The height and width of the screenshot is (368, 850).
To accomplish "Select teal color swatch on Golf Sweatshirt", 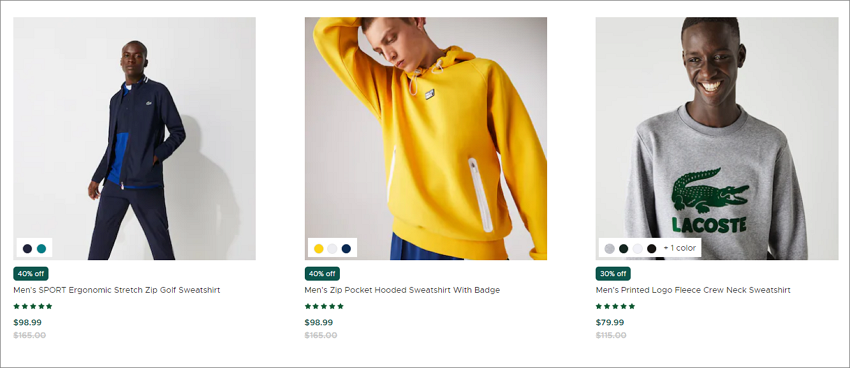I will click(41, 249).
